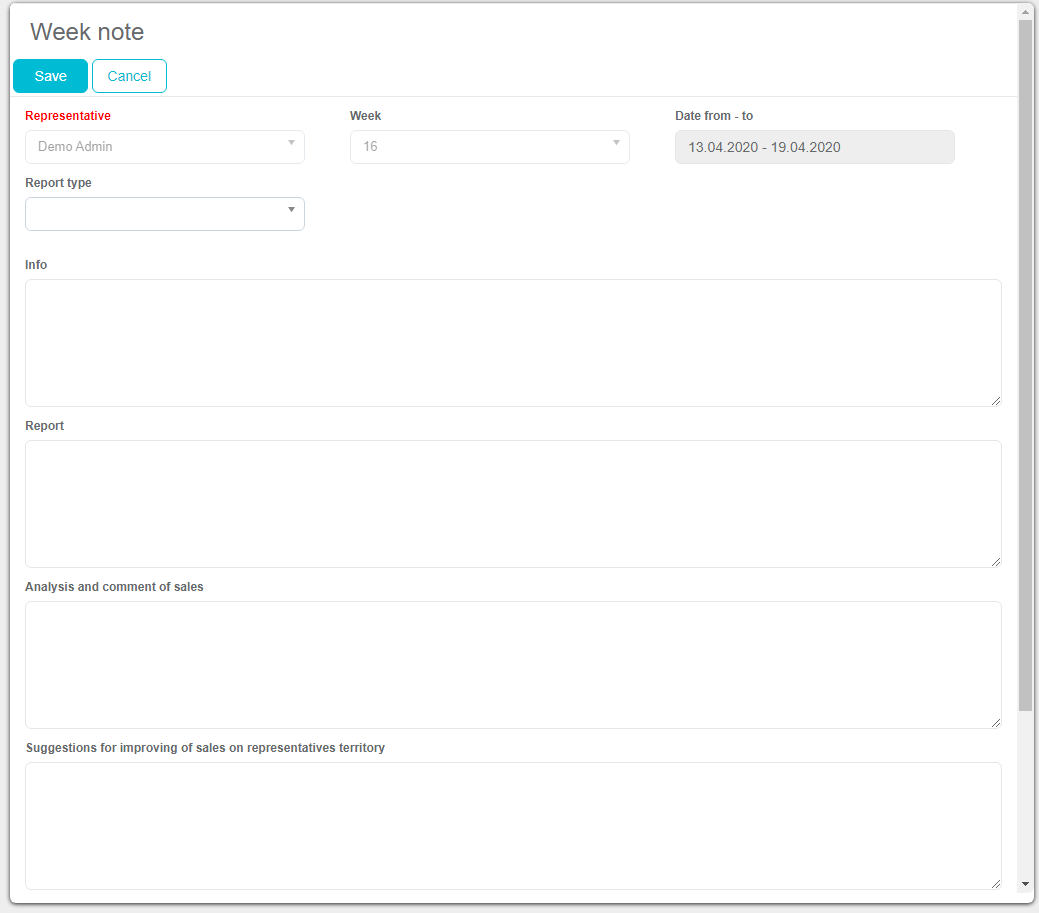Click the Report type label
Screen dimensions: 1039x913
(58, 183)
